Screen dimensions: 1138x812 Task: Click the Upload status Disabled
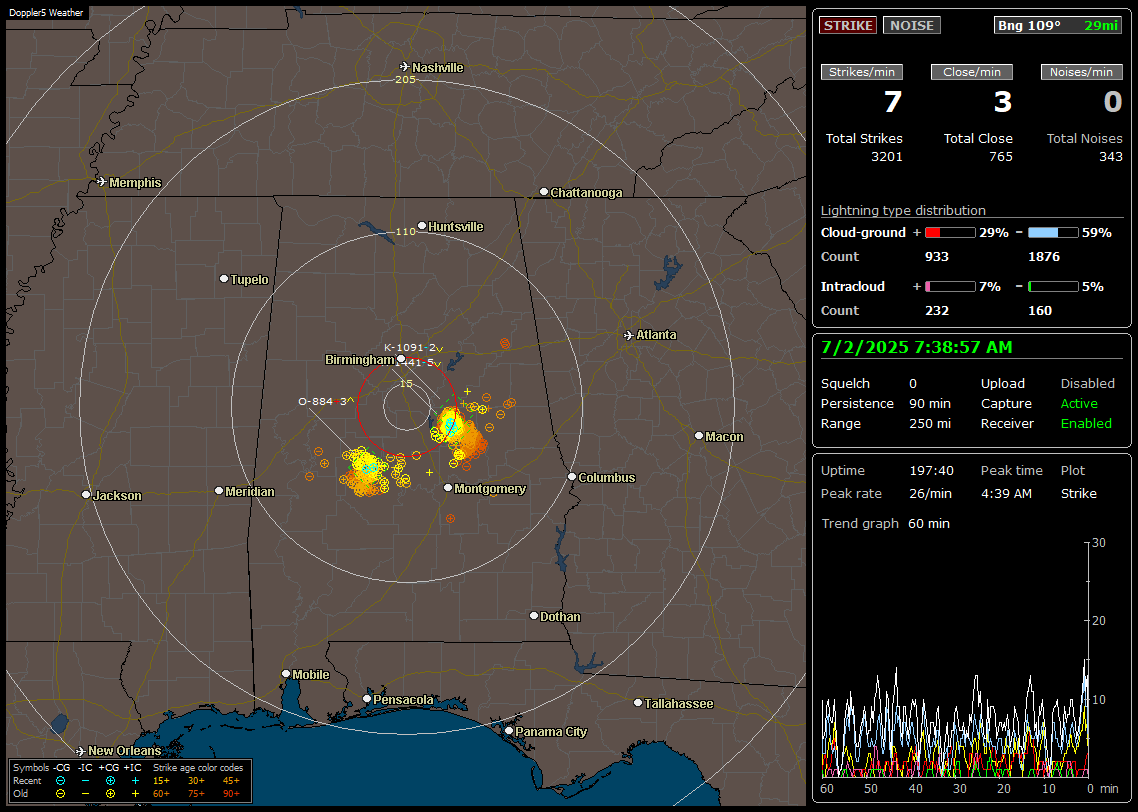click(1087, 384)
